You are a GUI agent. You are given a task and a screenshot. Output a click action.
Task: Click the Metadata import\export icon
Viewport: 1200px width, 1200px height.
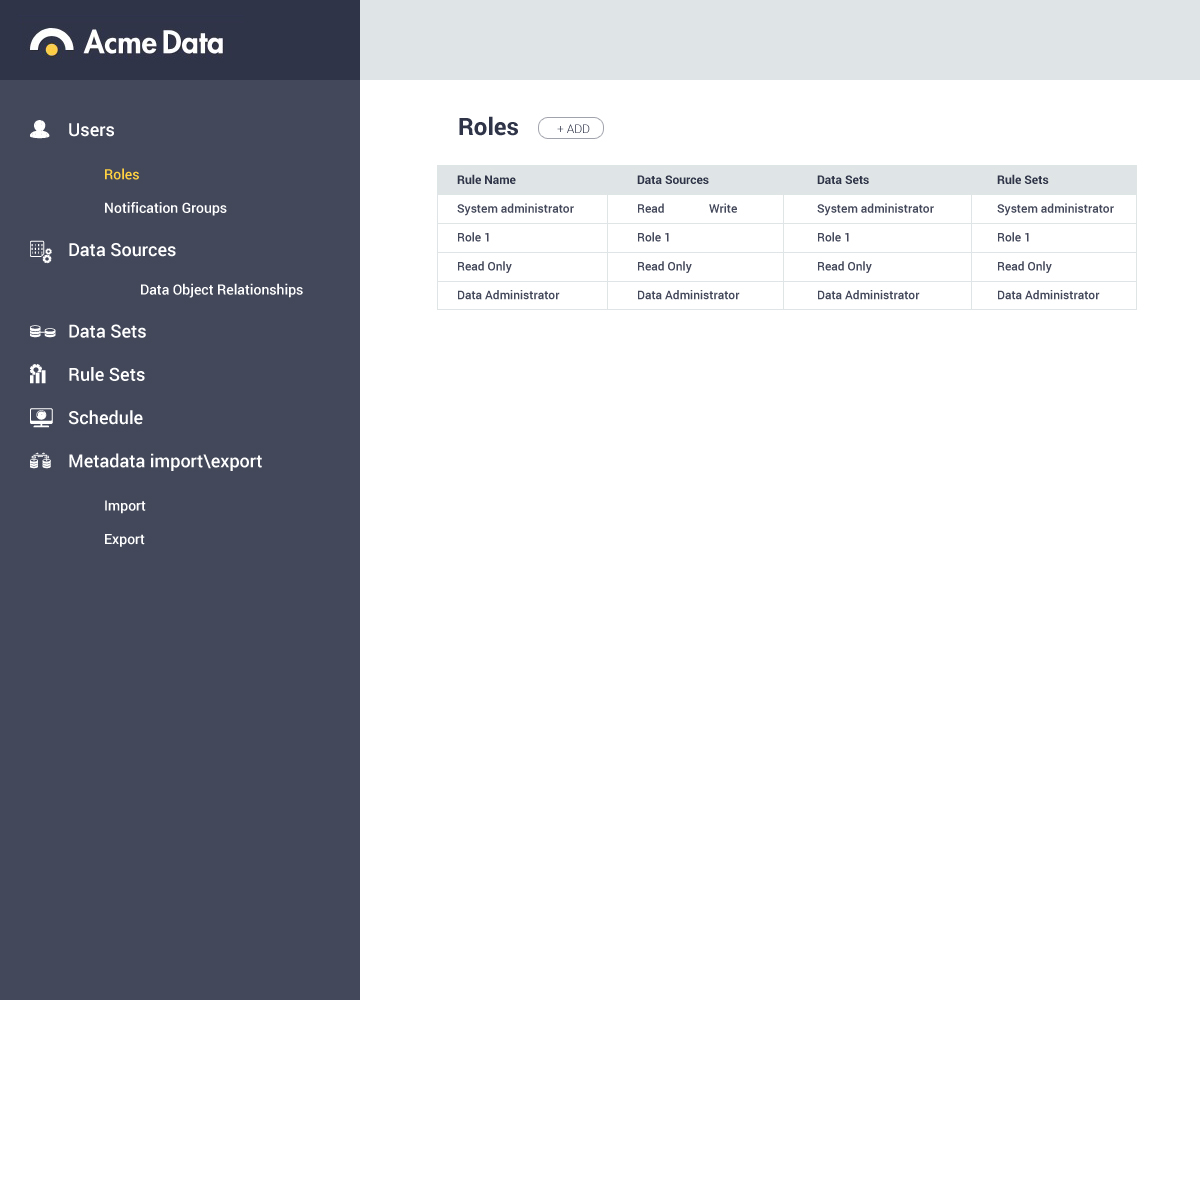(41, 460)
